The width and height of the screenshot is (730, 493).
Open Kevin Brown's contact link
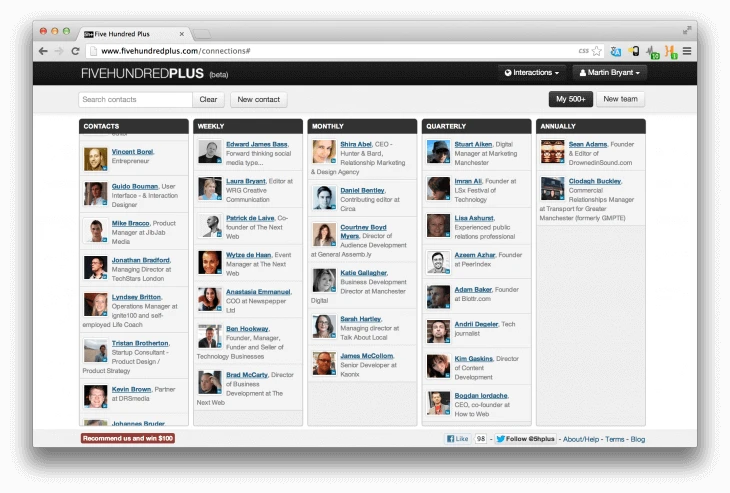click(x=131, y=389)
